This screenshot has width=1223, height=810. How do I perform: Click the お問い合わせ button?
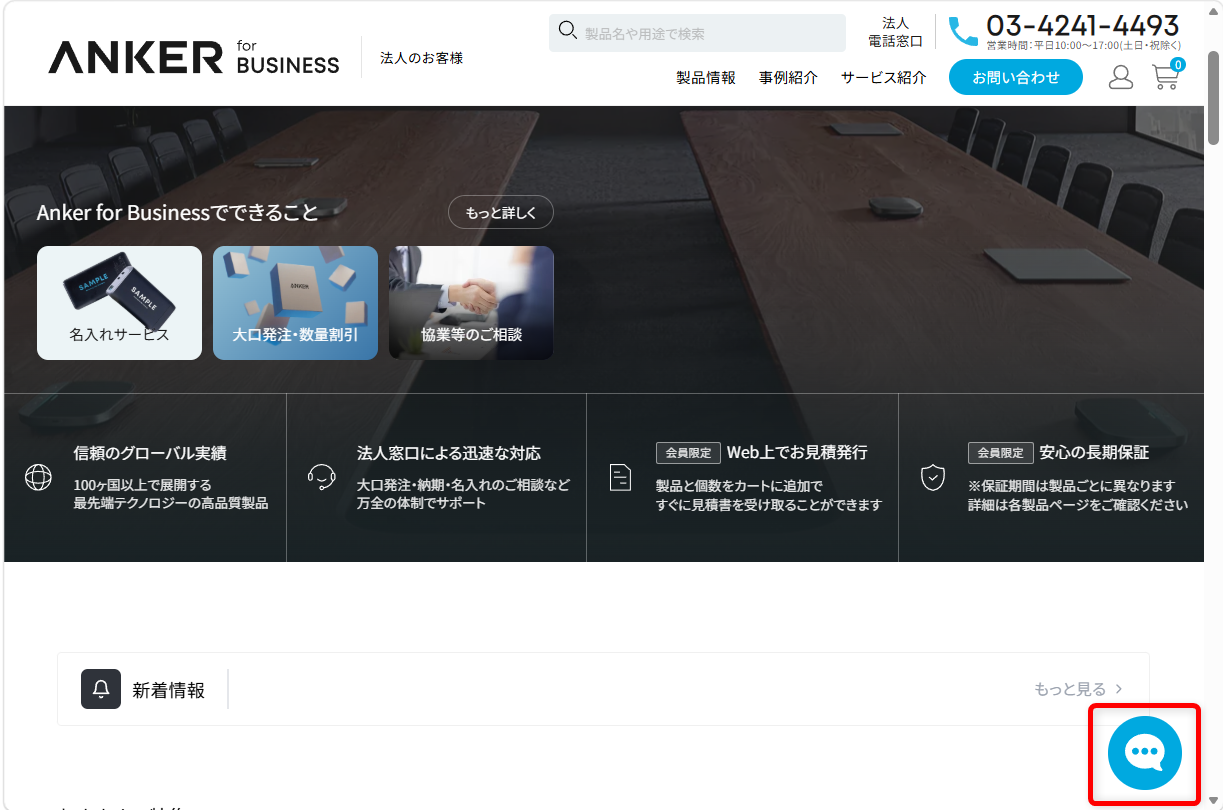[x=1016, y=77]
